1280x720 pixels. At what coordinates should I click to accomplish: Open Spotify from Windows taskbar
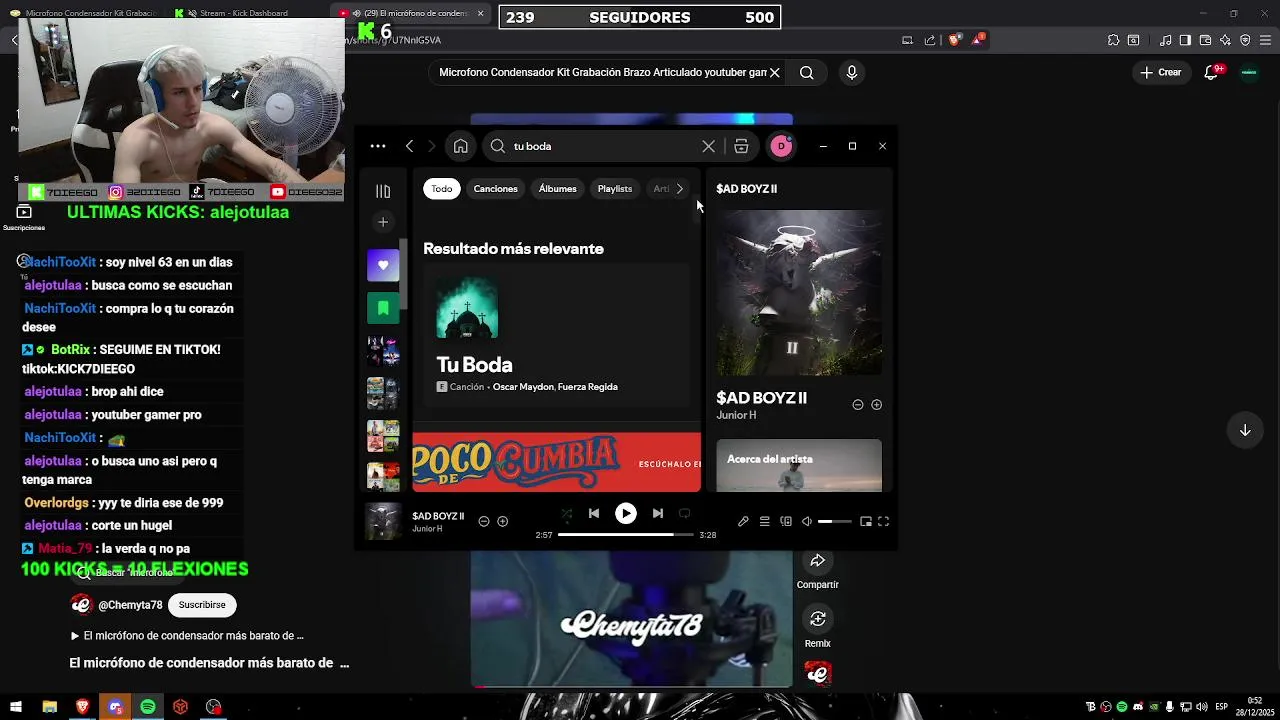point(148,707)
